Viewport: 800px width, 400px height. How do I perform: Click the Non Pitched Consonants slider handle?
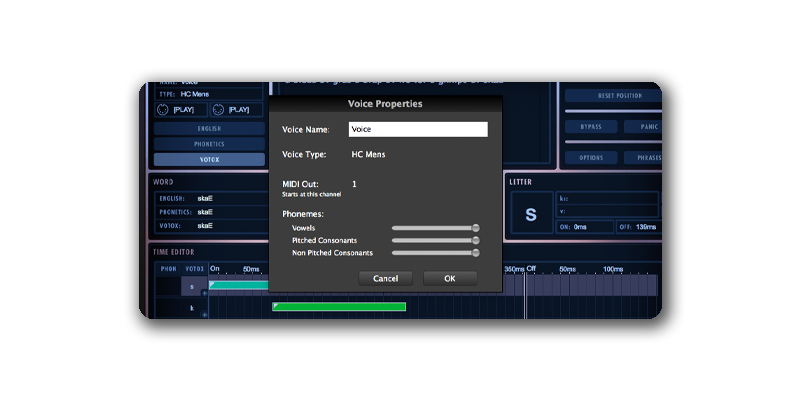pyautogui.click(x=475, y=253)
